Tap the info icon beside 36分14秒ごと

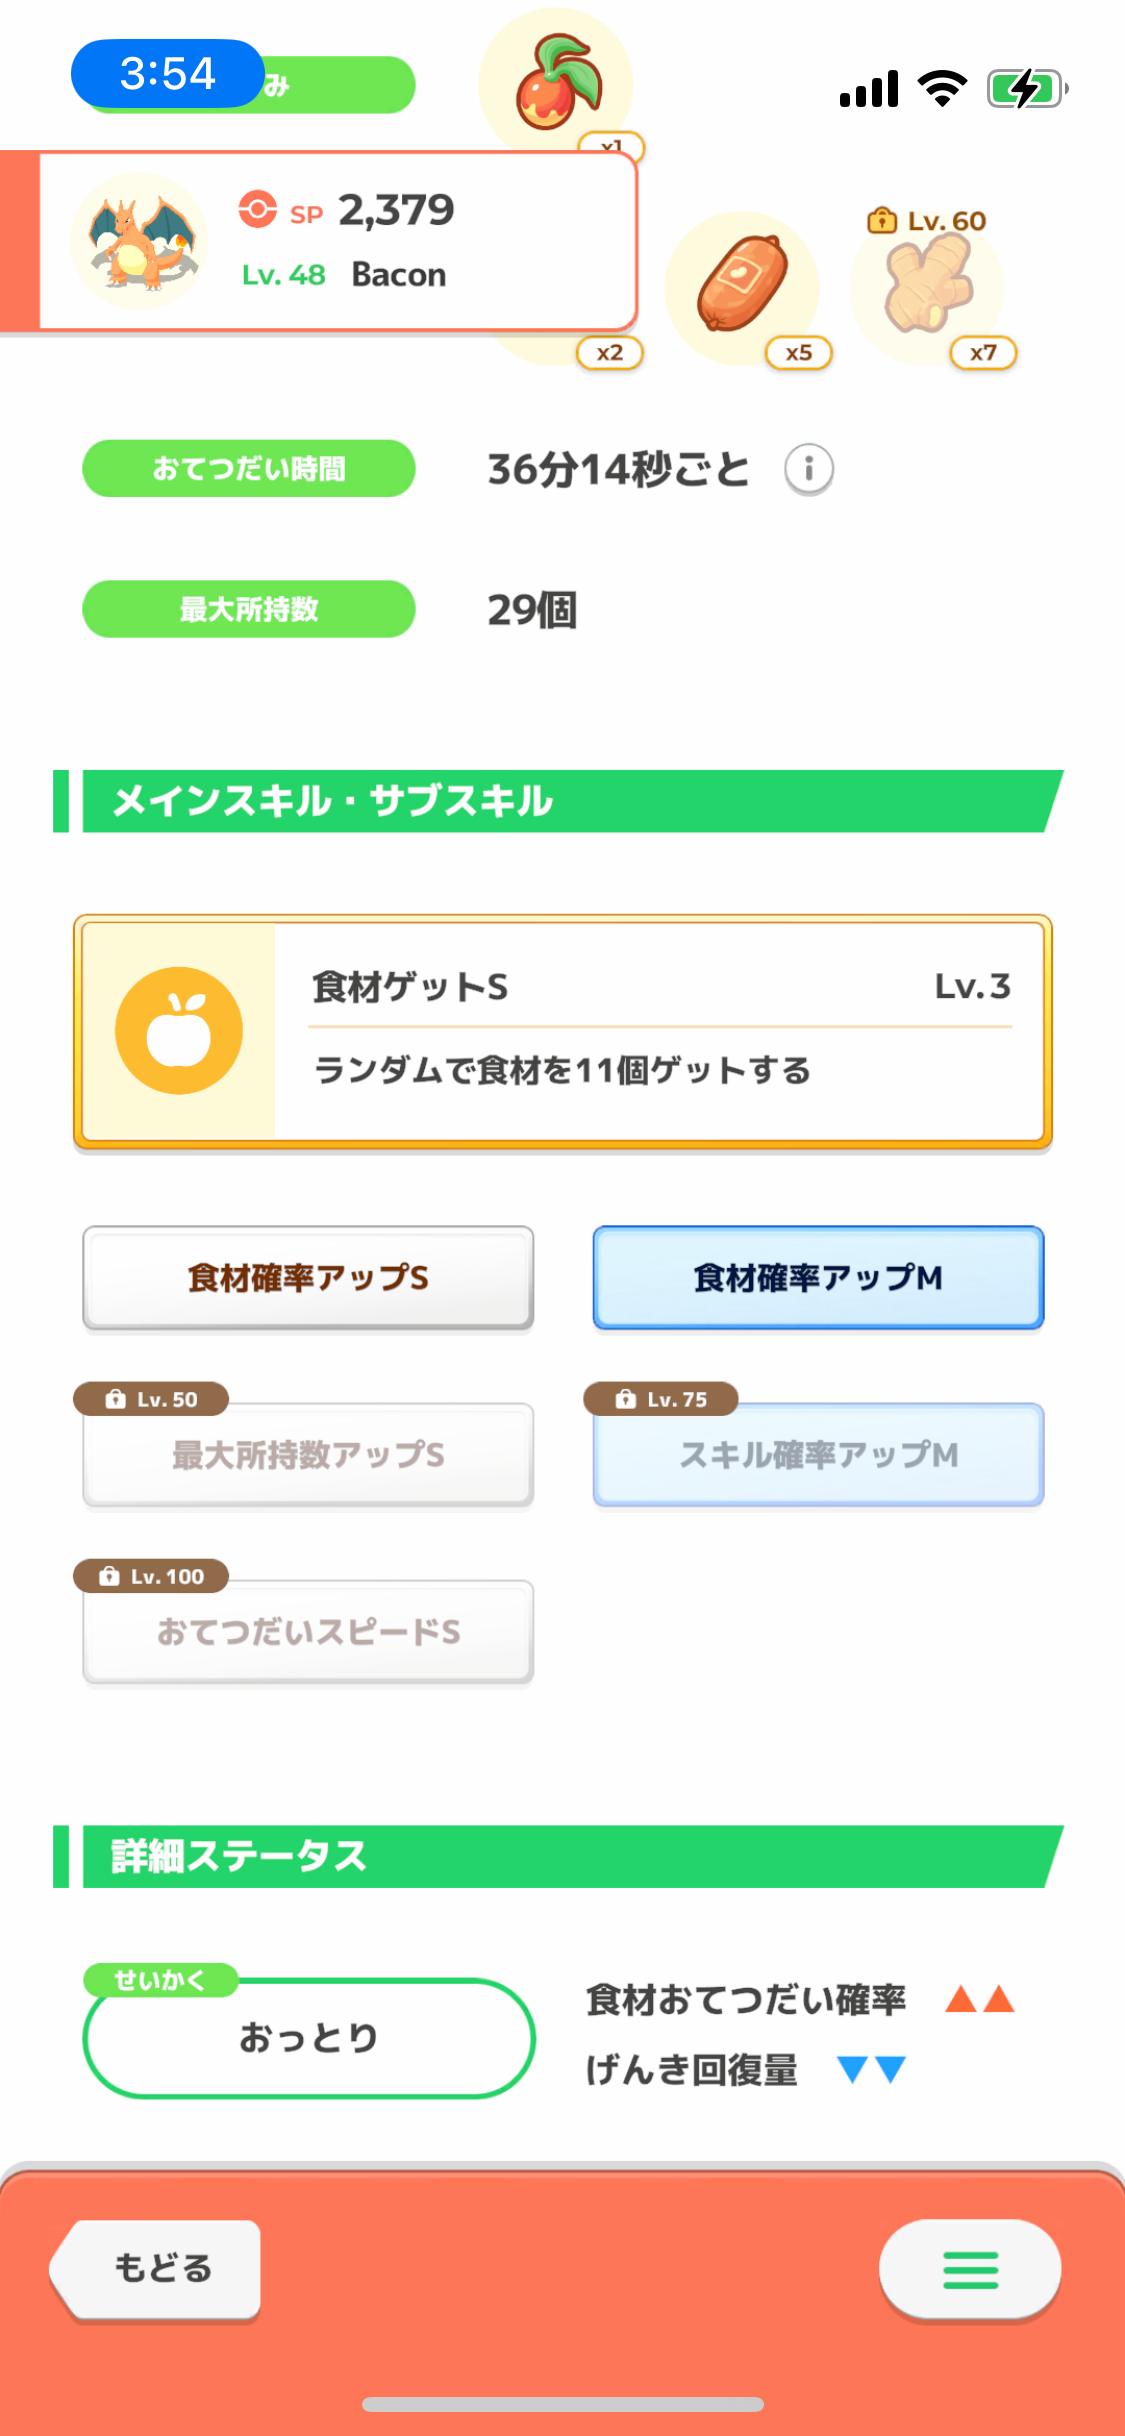tap(808, 469)
